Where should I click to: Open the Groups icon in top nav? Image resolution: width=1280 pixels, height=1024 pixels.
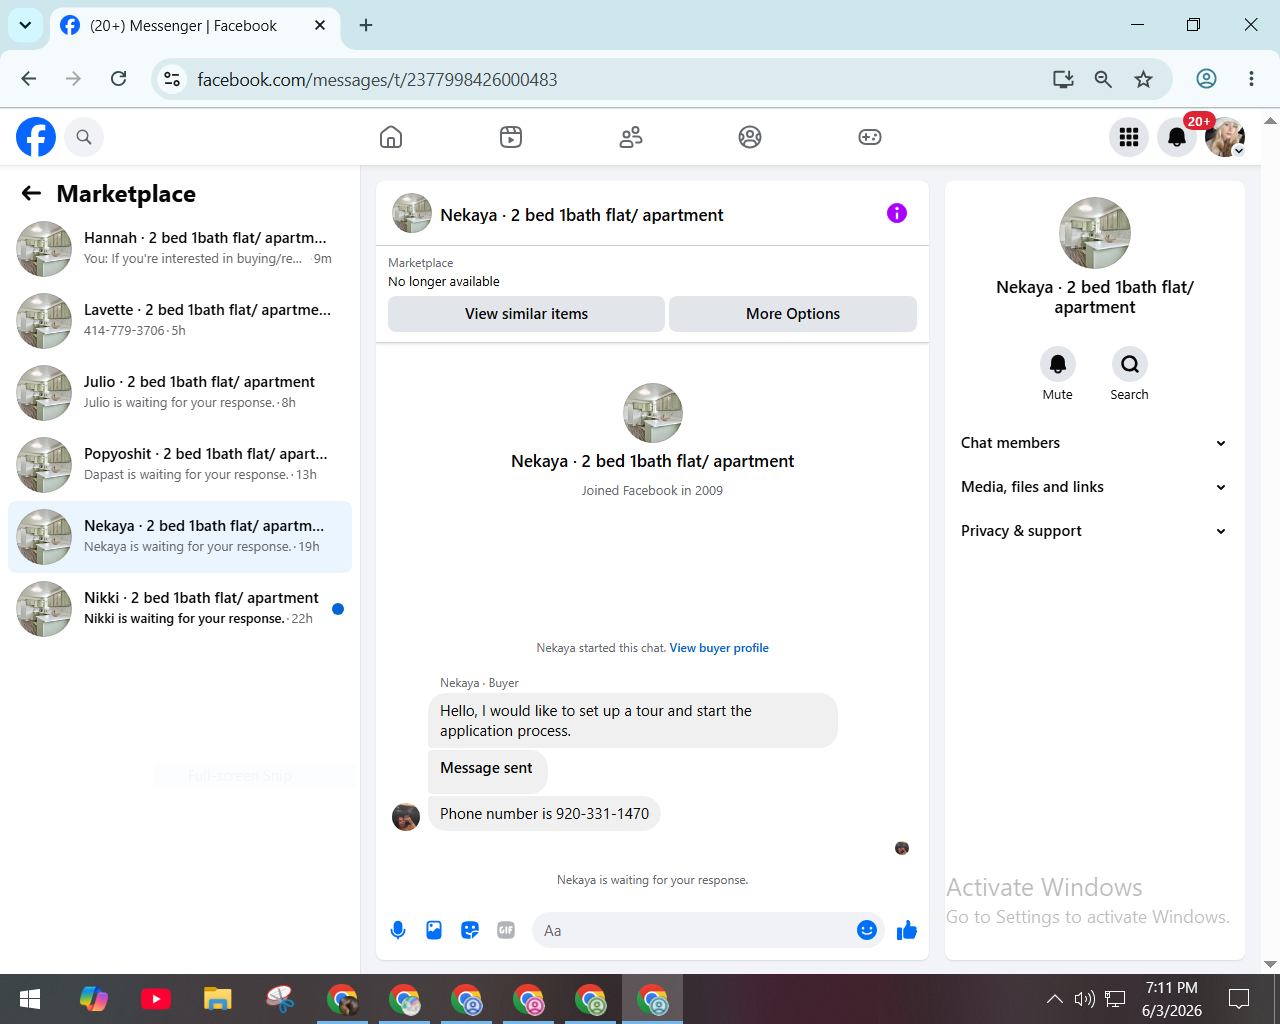(x=750, y=137)
